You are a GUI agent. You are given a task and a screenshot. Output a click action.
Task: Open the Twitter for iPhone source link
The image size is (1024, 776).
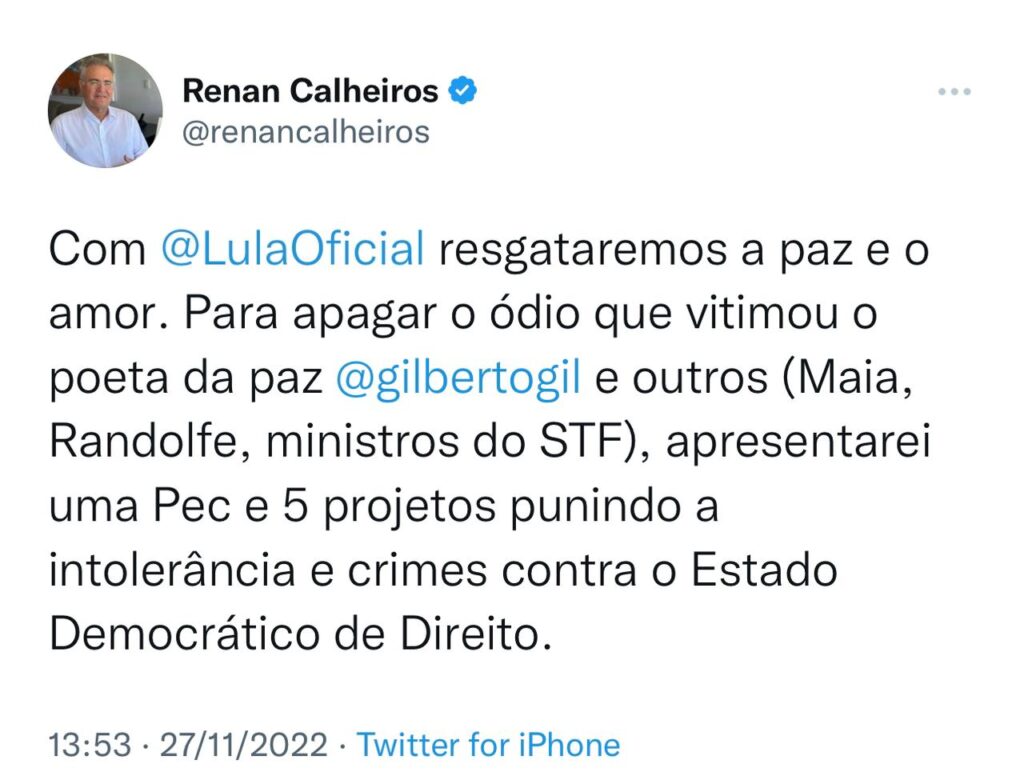(x=489, y=745)
